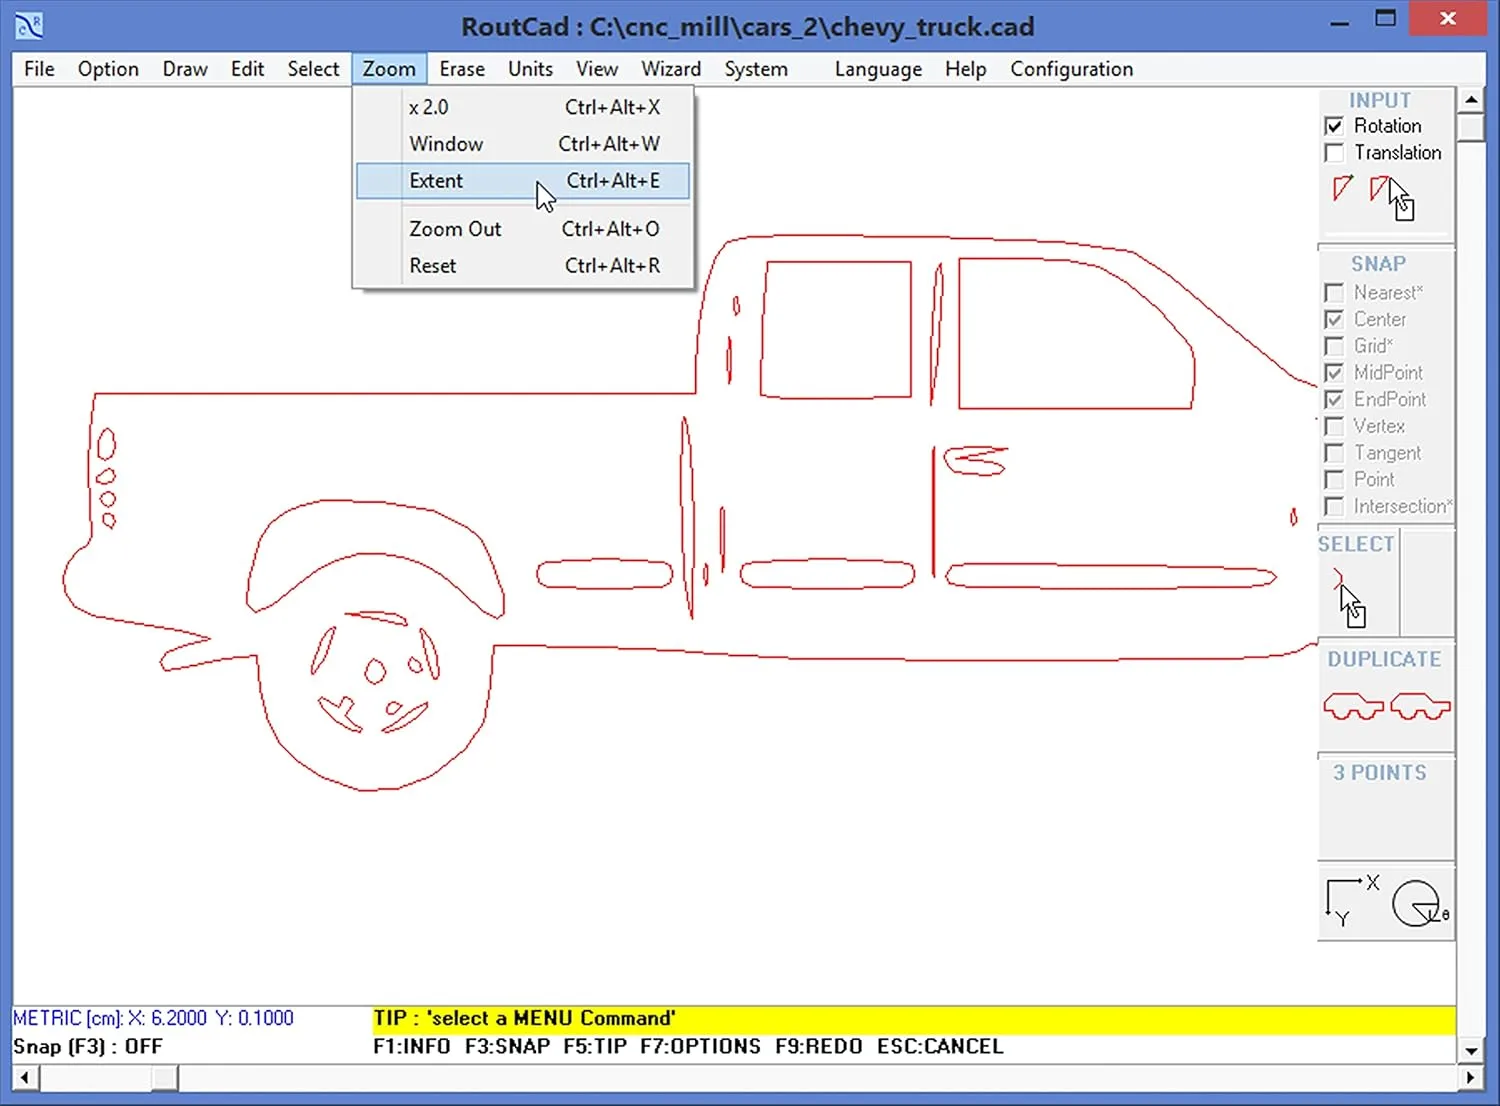Screen dimensions: 1500x1106
Task: Click the angle theta circle icon
Action: click(1417, 903)
